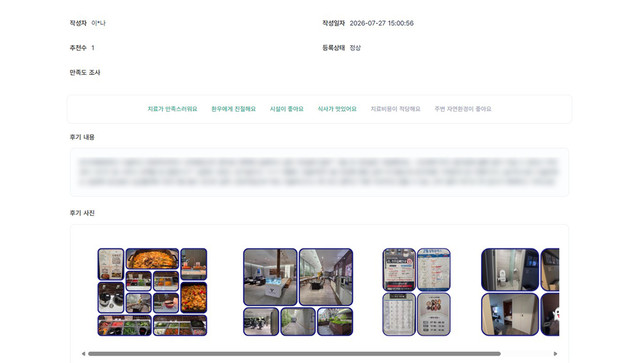Toggle the 환우에게 친절해요 satisfaction tag

[x=233, y=109]
